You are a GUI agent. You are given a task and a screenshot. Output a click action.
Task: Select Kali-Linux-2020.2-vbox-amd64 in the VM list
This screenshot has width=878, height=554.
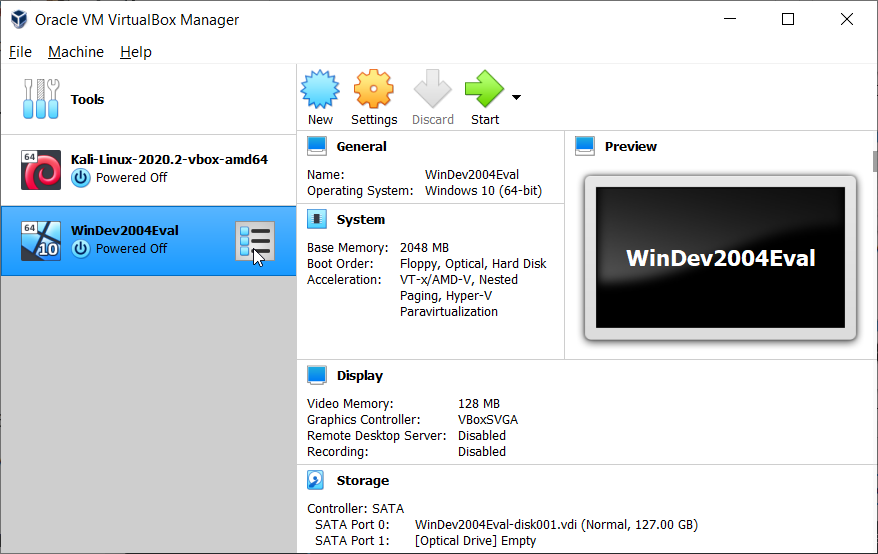point(148,170)
